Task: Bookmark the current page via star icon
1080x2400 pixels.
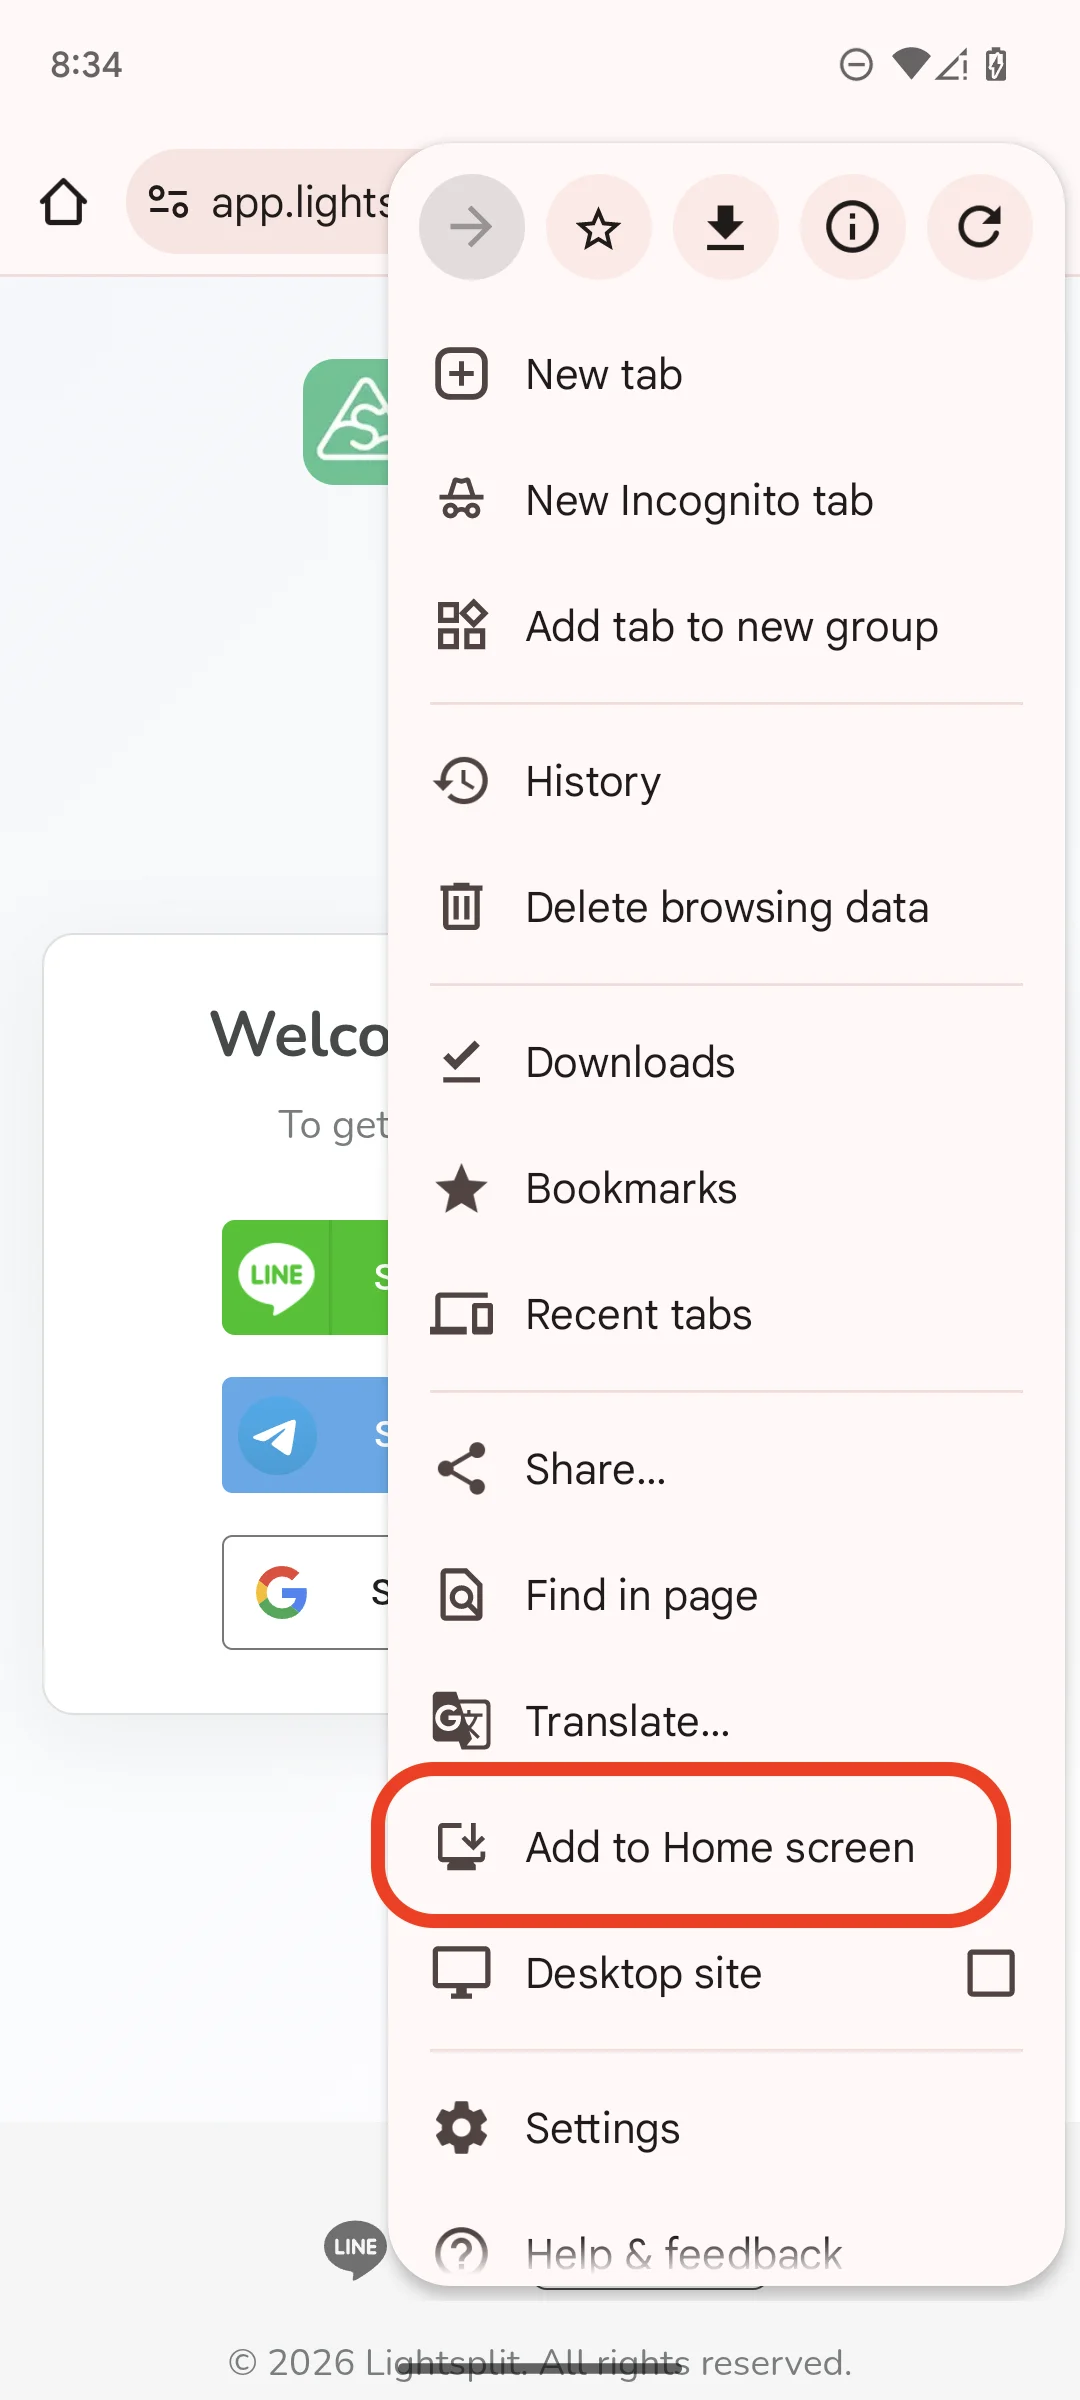Action: click(x=599, y=227)
